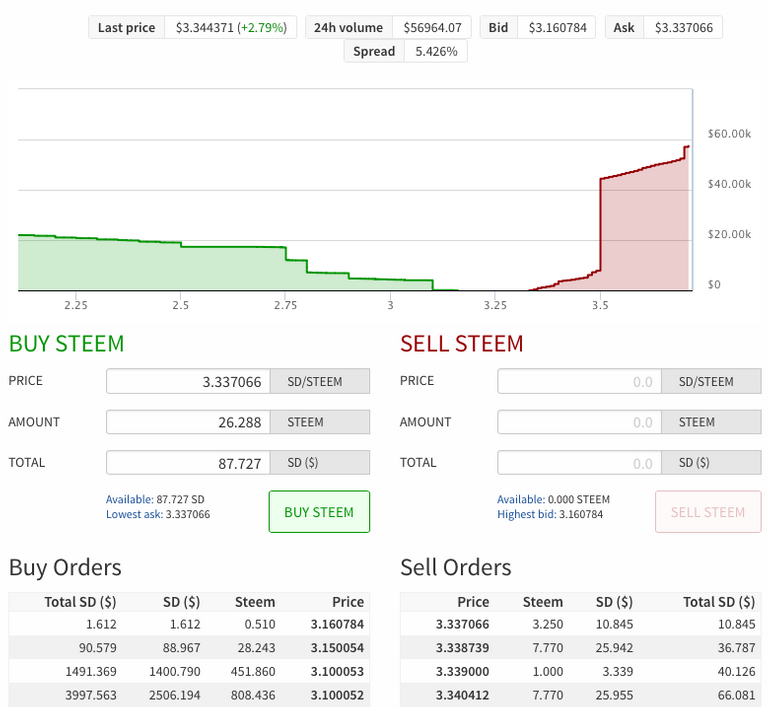Click the buy PRICE input showing 3.337066

tap(188, 381)
